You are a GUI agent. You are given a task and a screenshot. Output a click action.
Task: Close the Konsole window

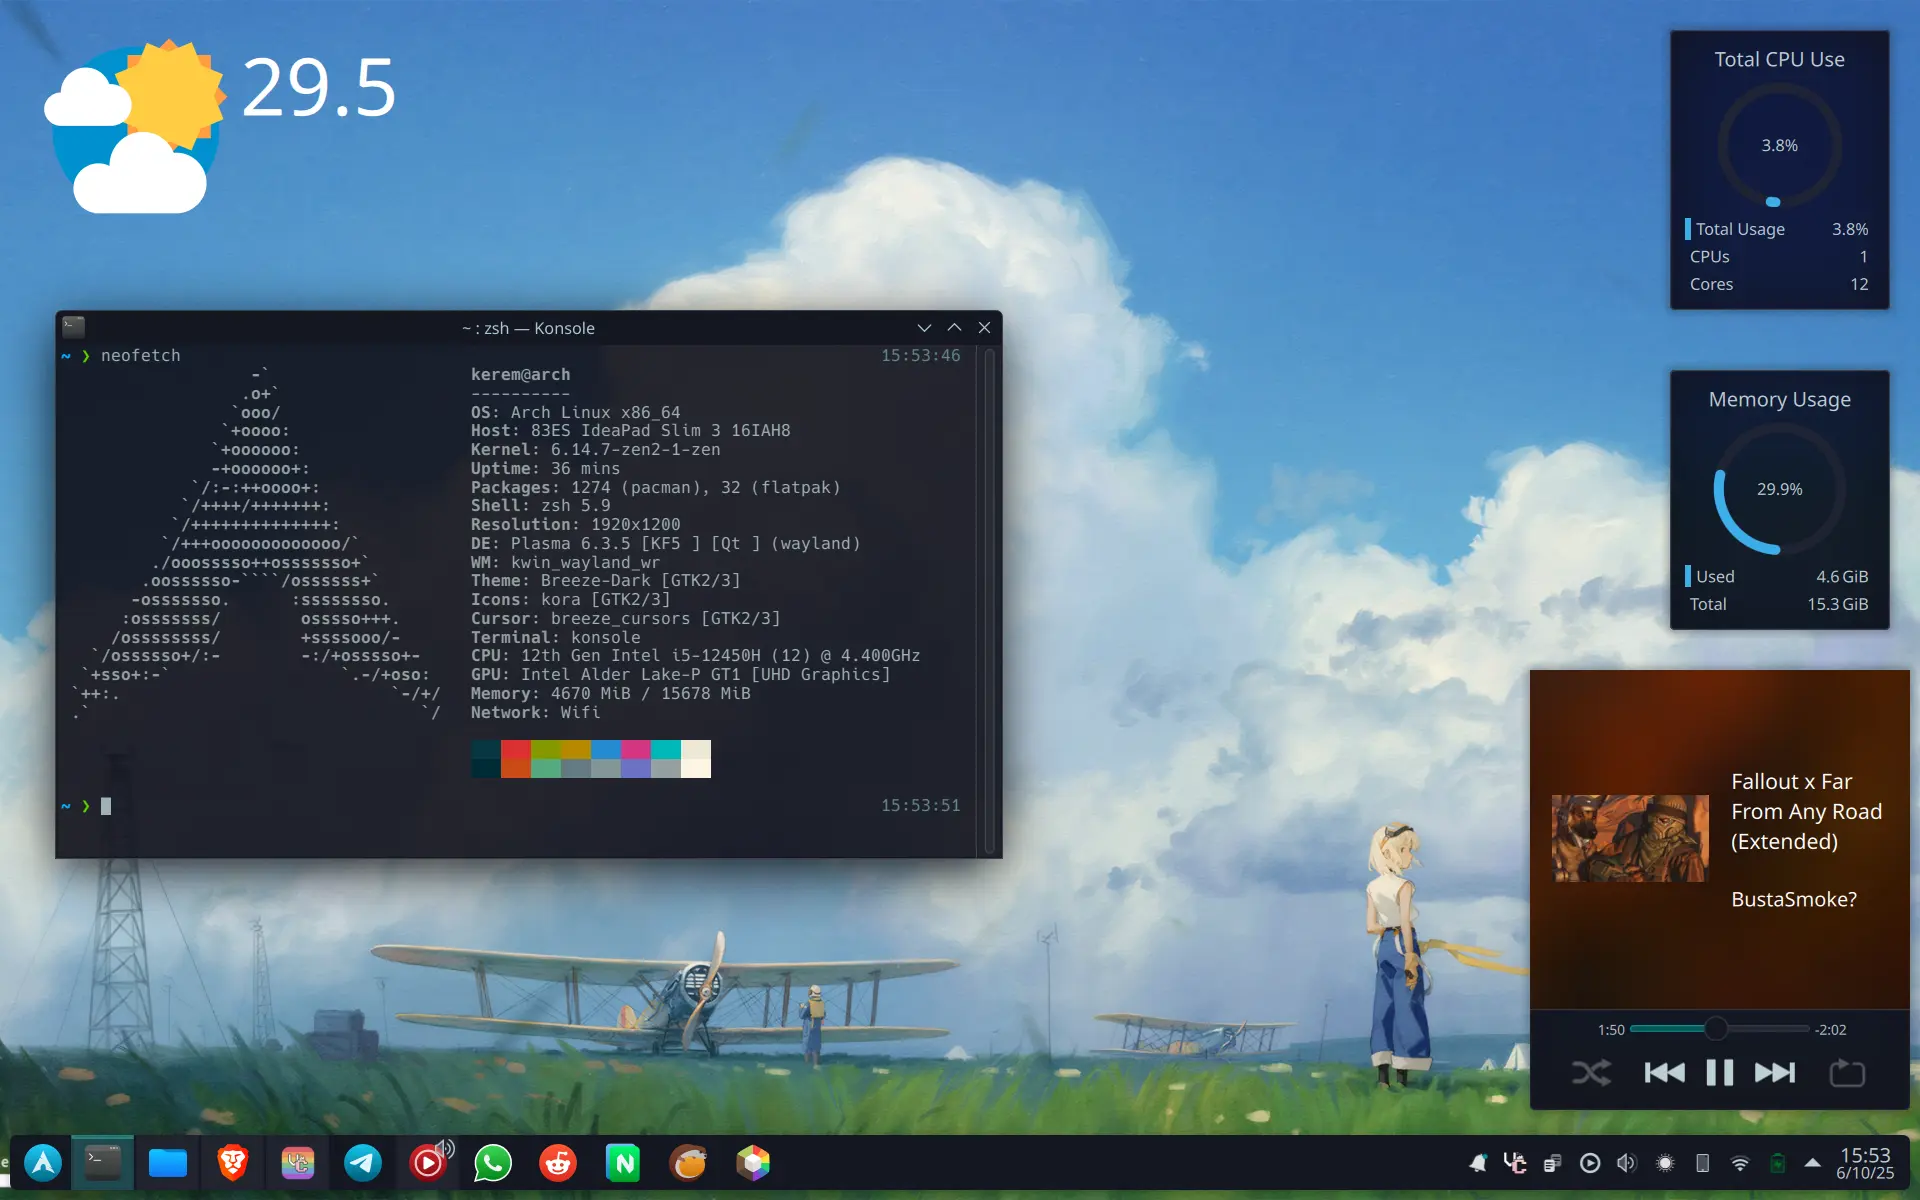click(x=984, y=328)
